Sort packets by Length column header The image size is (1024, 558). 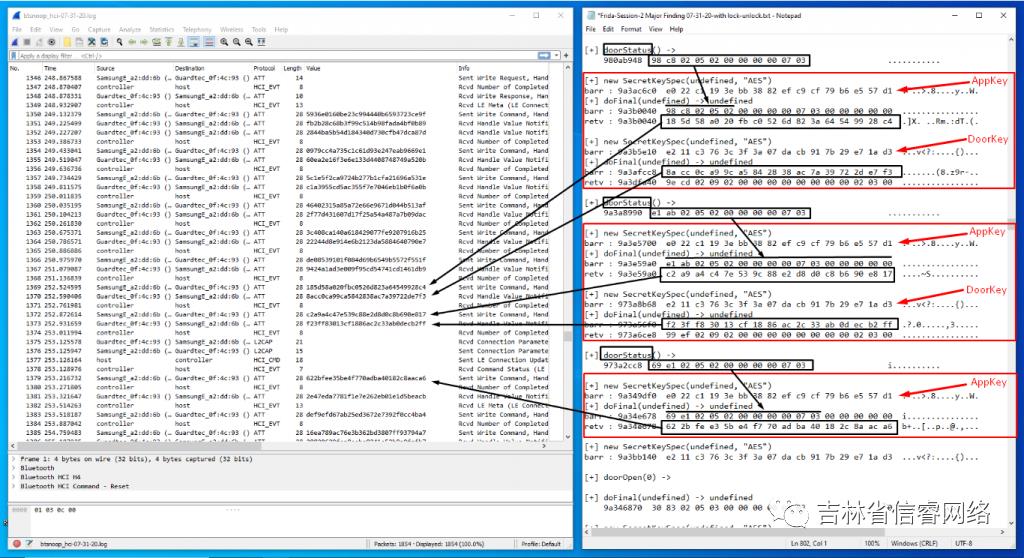tap(293, 68)
